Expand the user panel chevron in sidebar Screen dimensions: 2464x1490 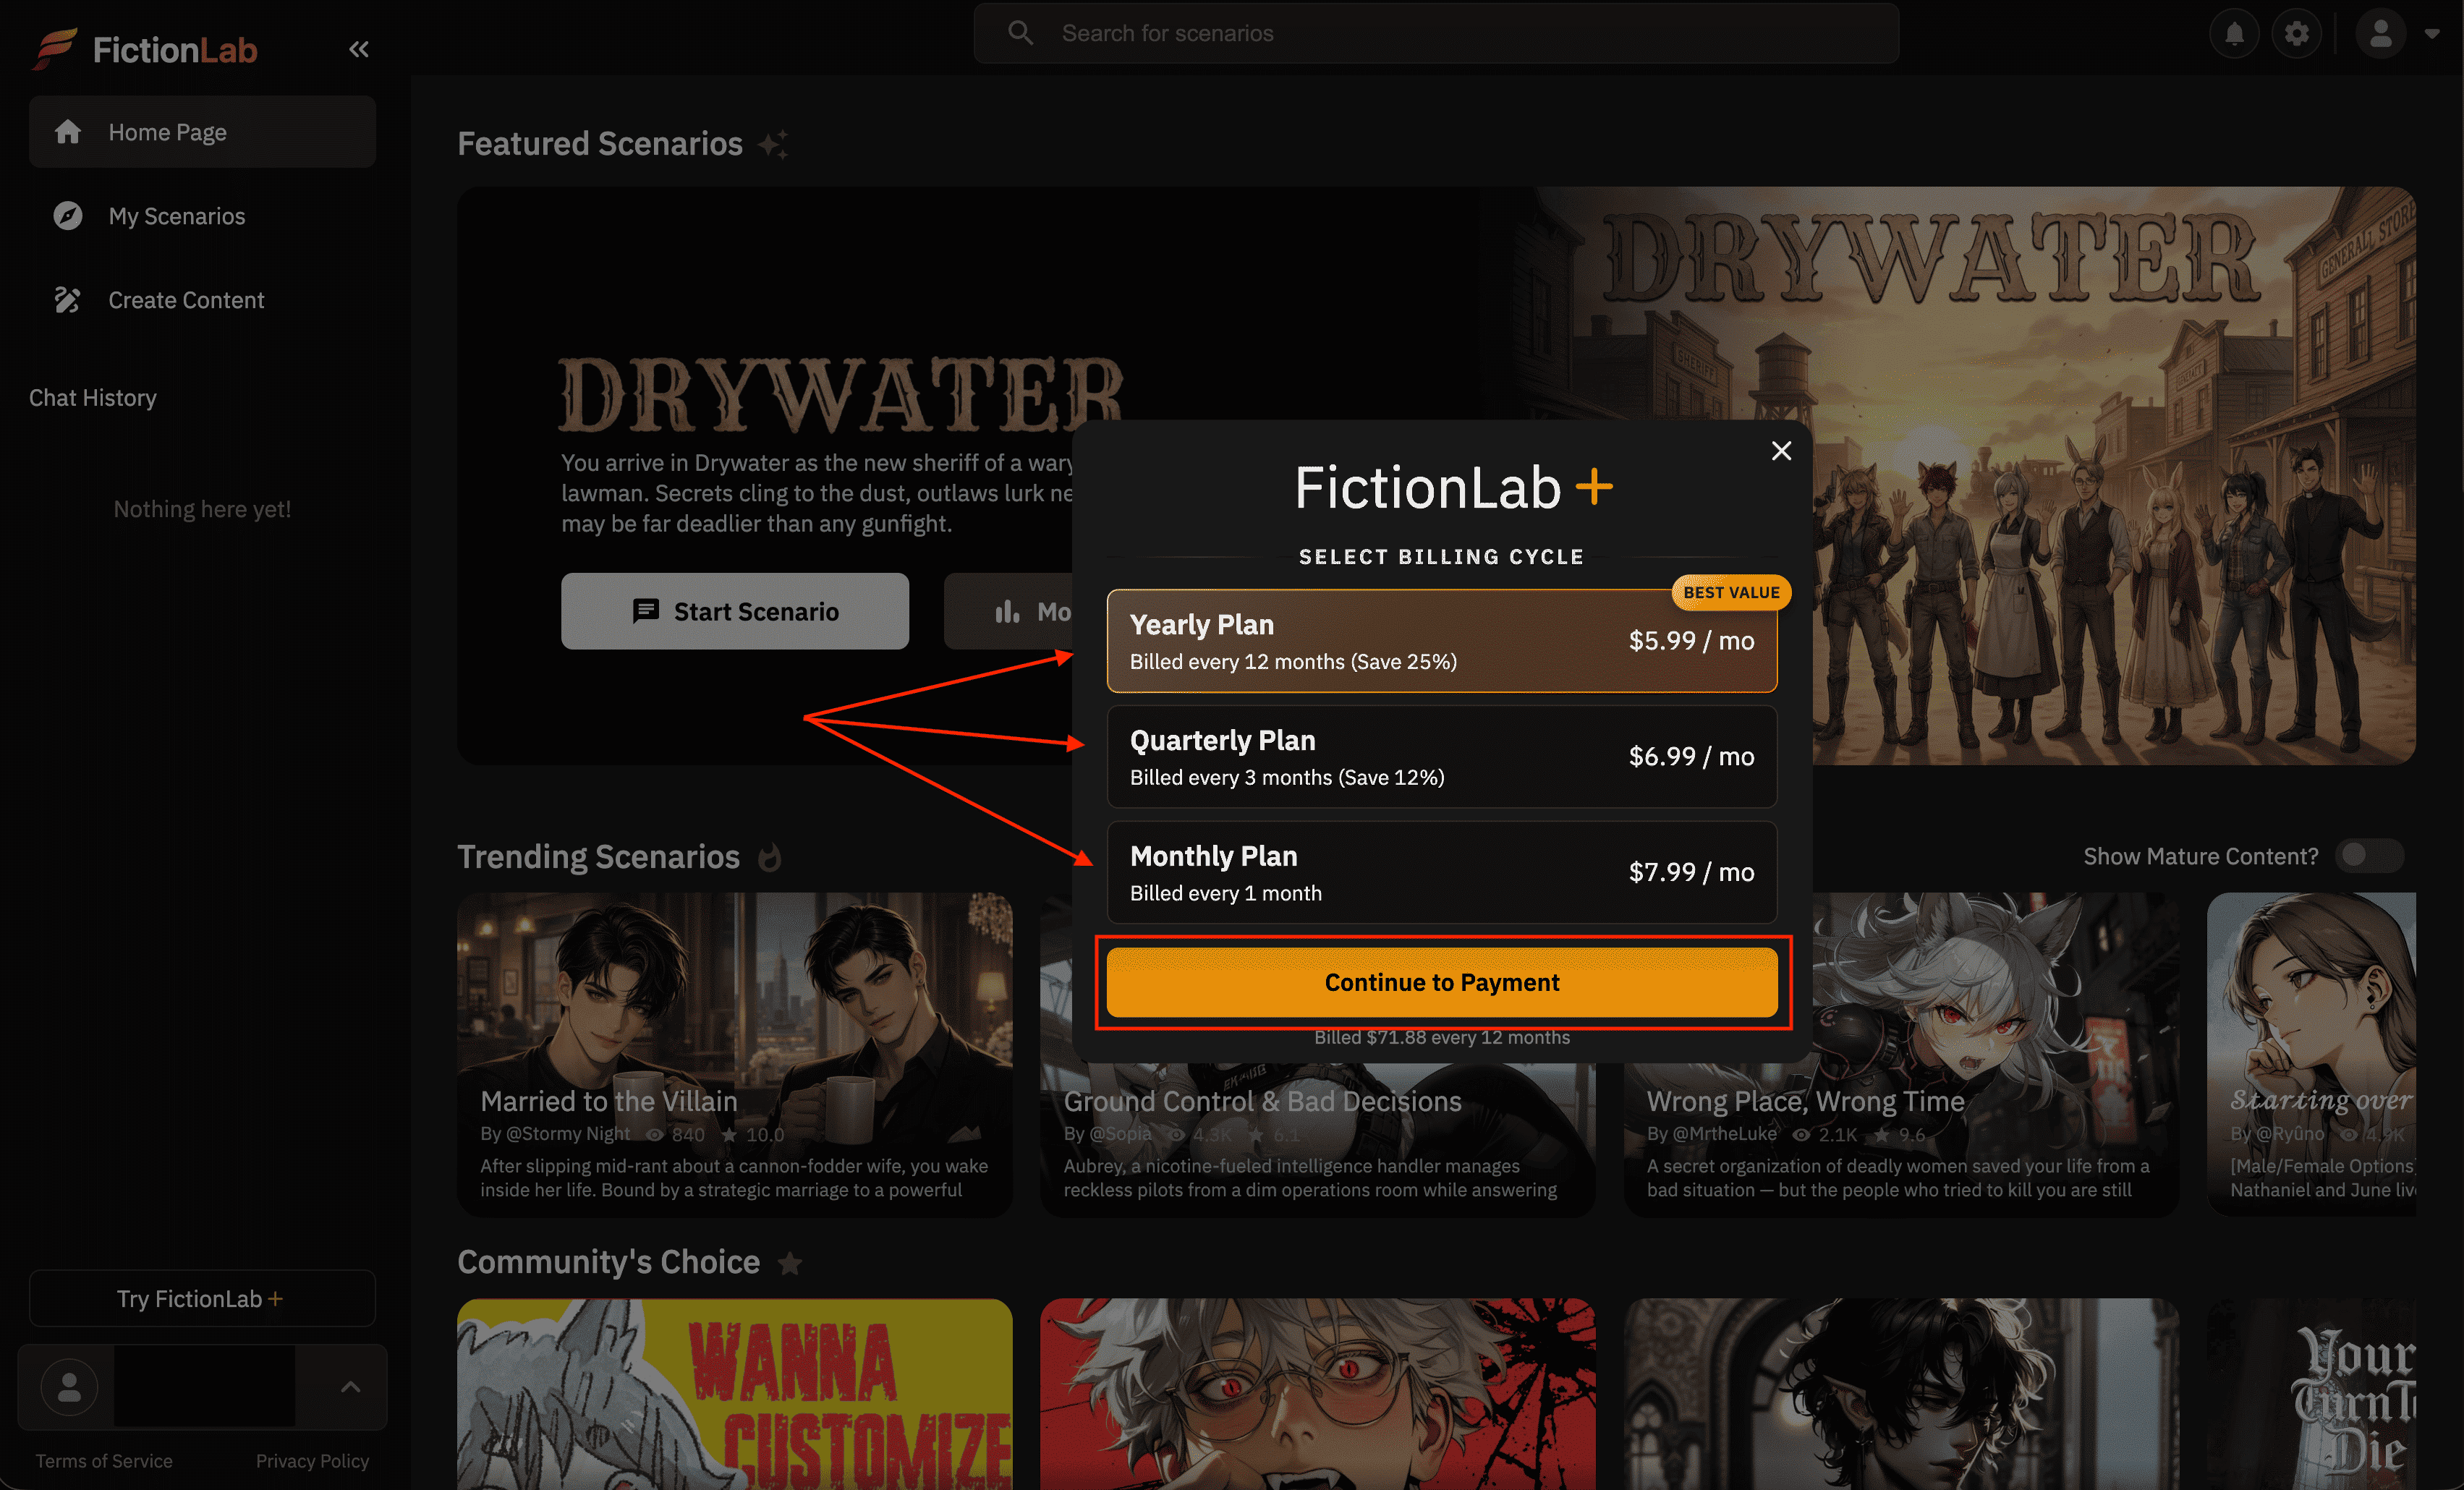[x=350, y=1387]
